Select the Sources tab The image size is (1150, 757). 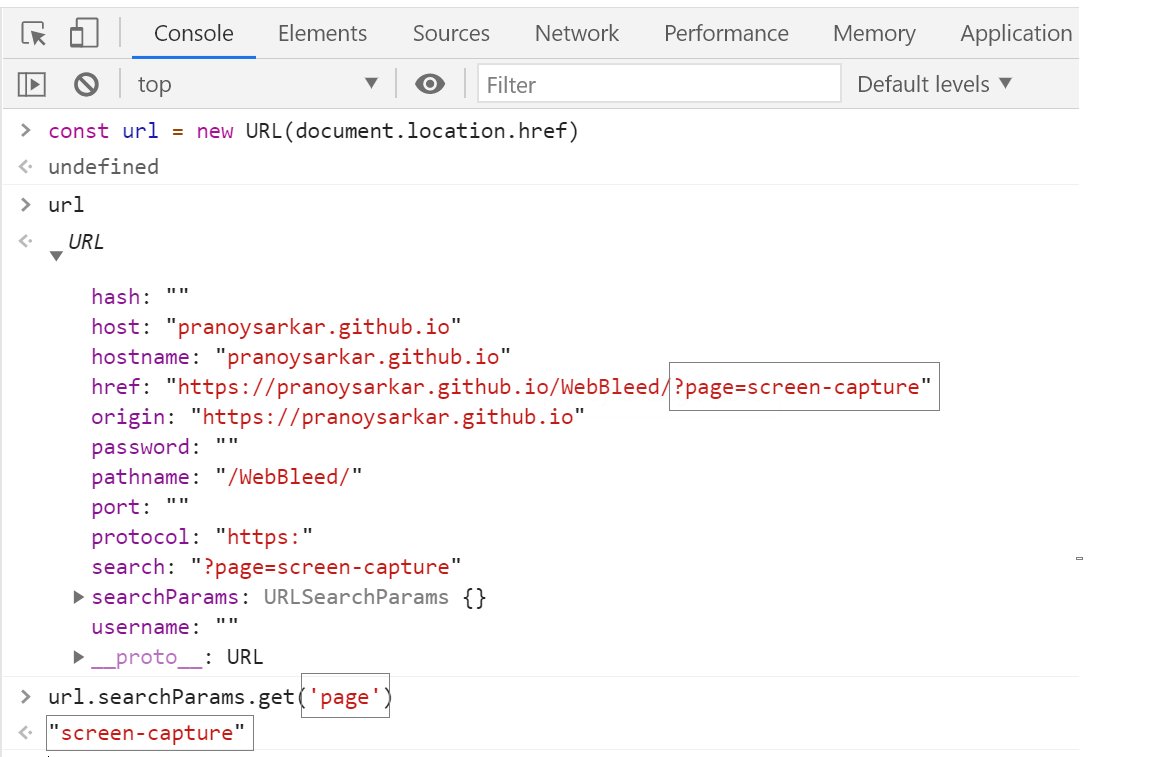point(450,33)
